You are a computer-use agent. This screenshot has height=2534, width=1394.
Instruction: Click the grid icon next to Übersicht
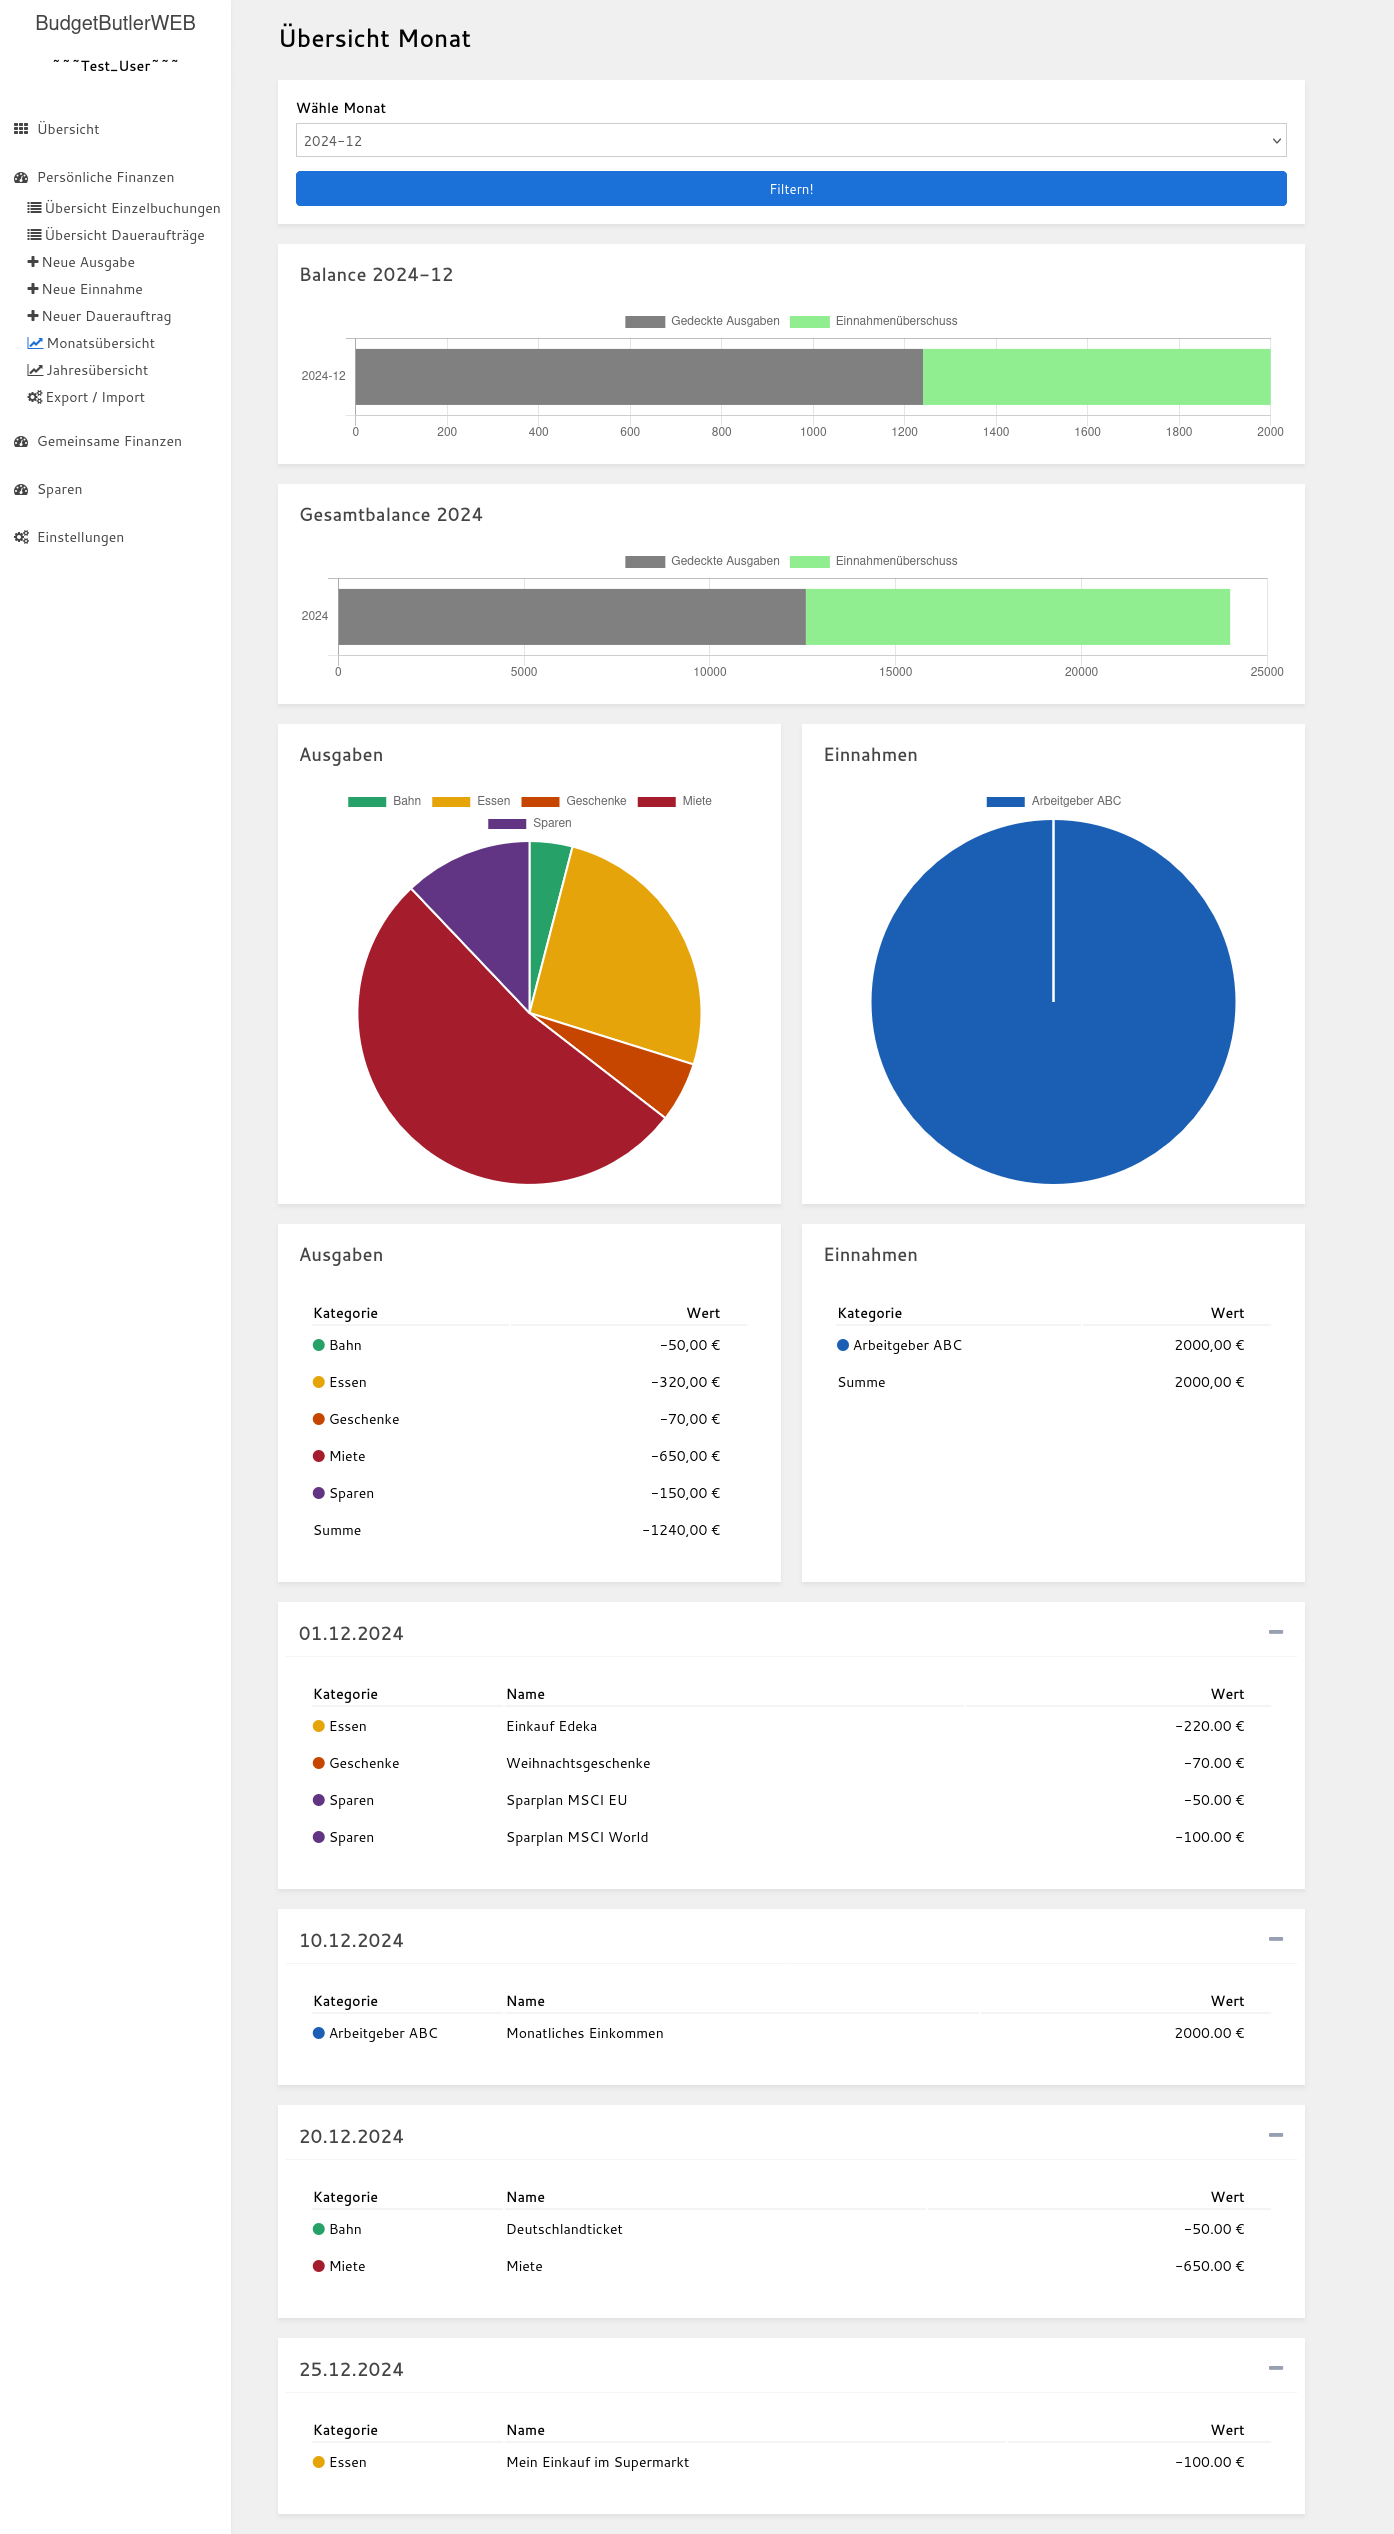click(21, 129)
